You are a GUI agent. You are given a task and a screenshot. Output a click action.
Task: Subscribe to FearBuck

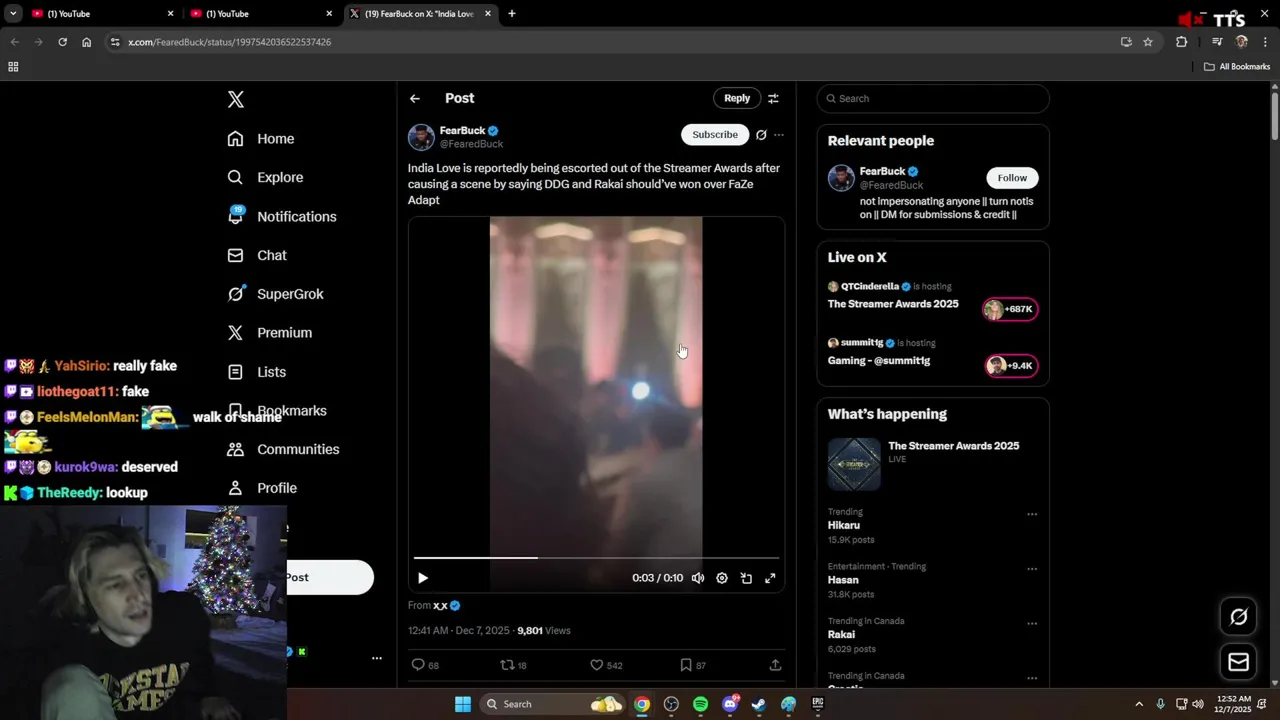point(715,134)
